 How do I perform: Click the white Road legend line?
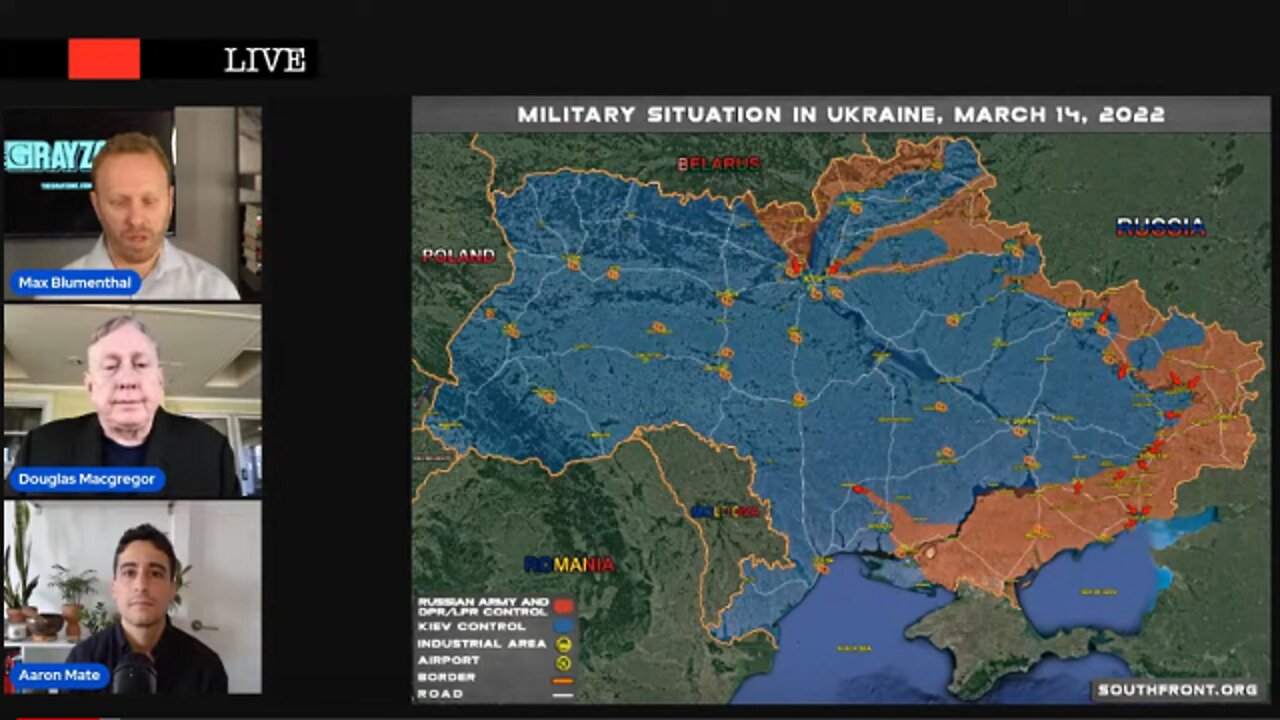pyautogui.click(x=563, y=694)
